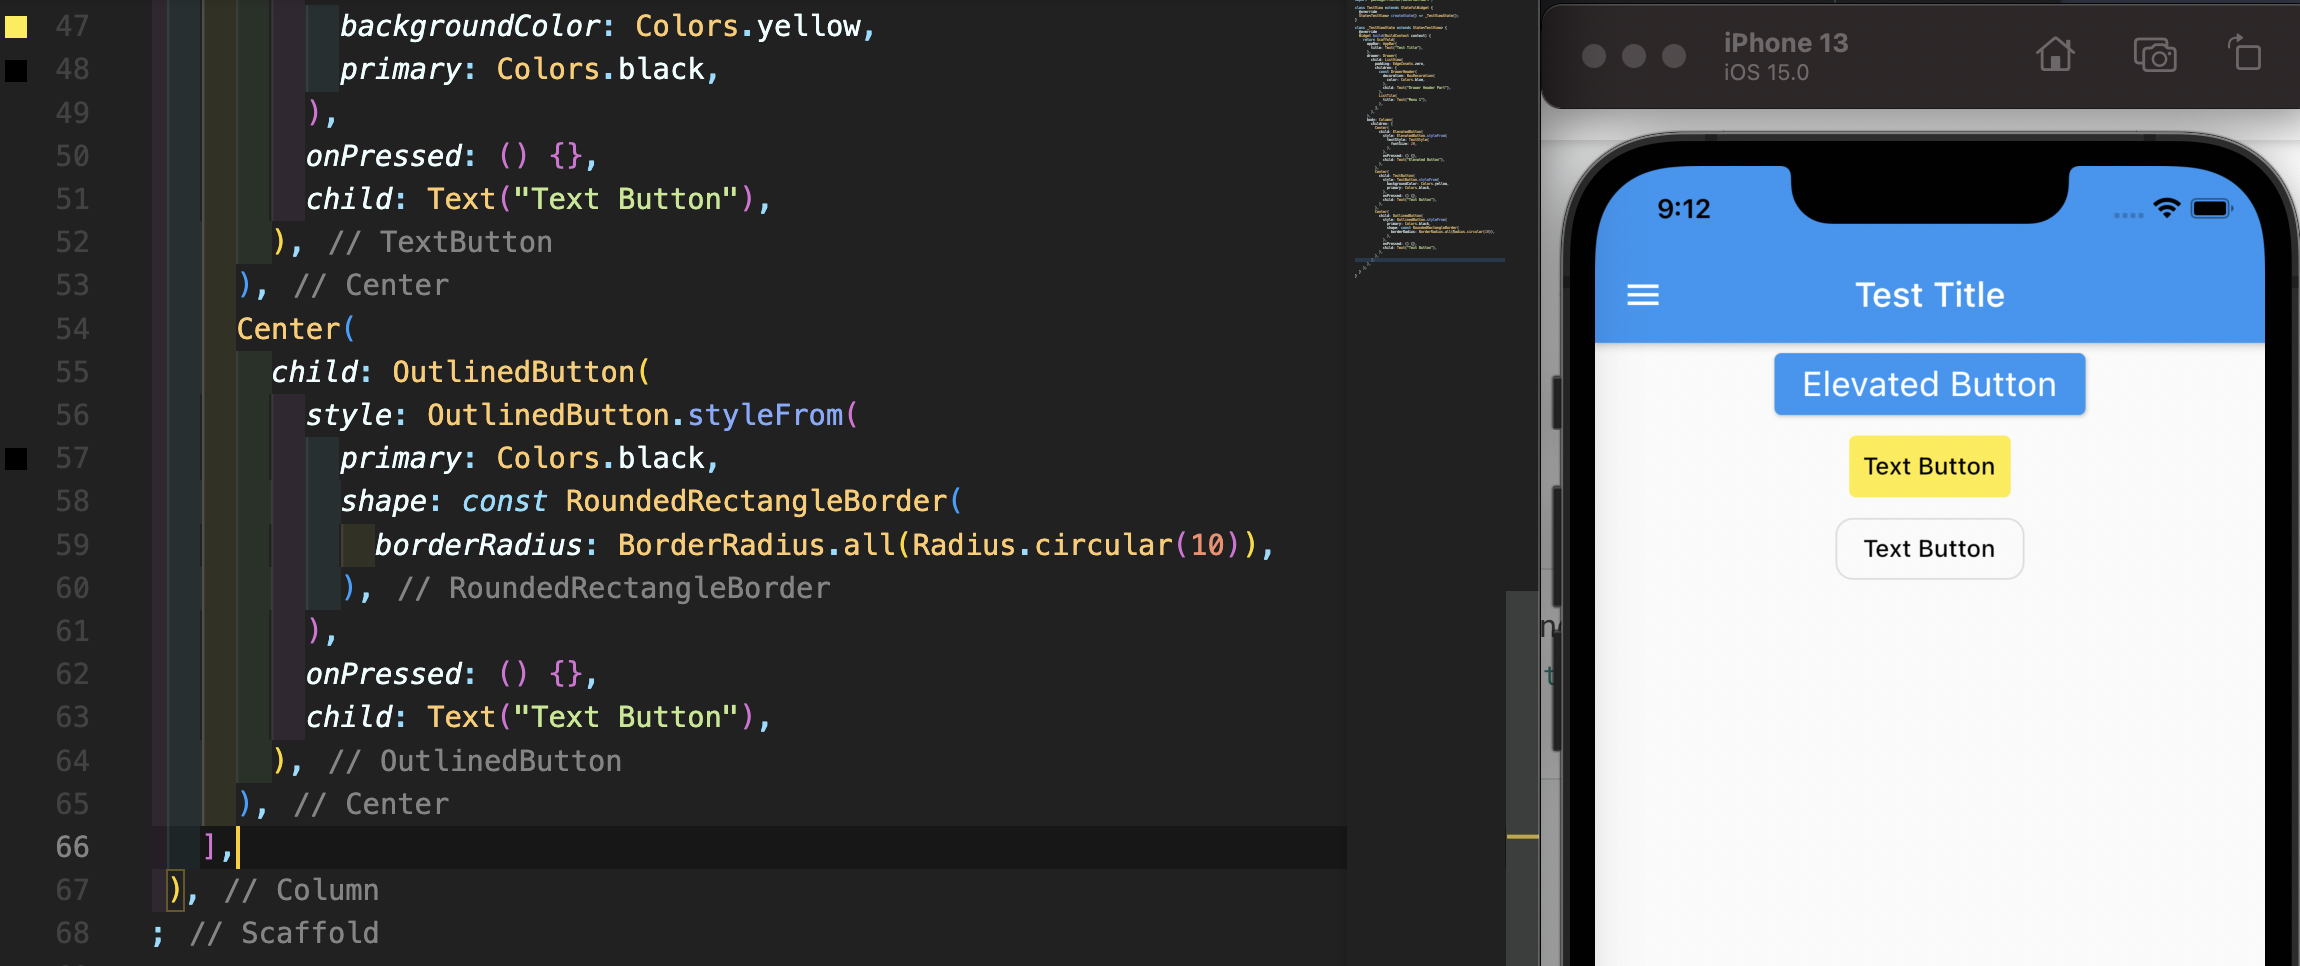Click the 'iPhone 13' simulator title
Viewport: 2300px width, 966px height.
coord(1786,43)
